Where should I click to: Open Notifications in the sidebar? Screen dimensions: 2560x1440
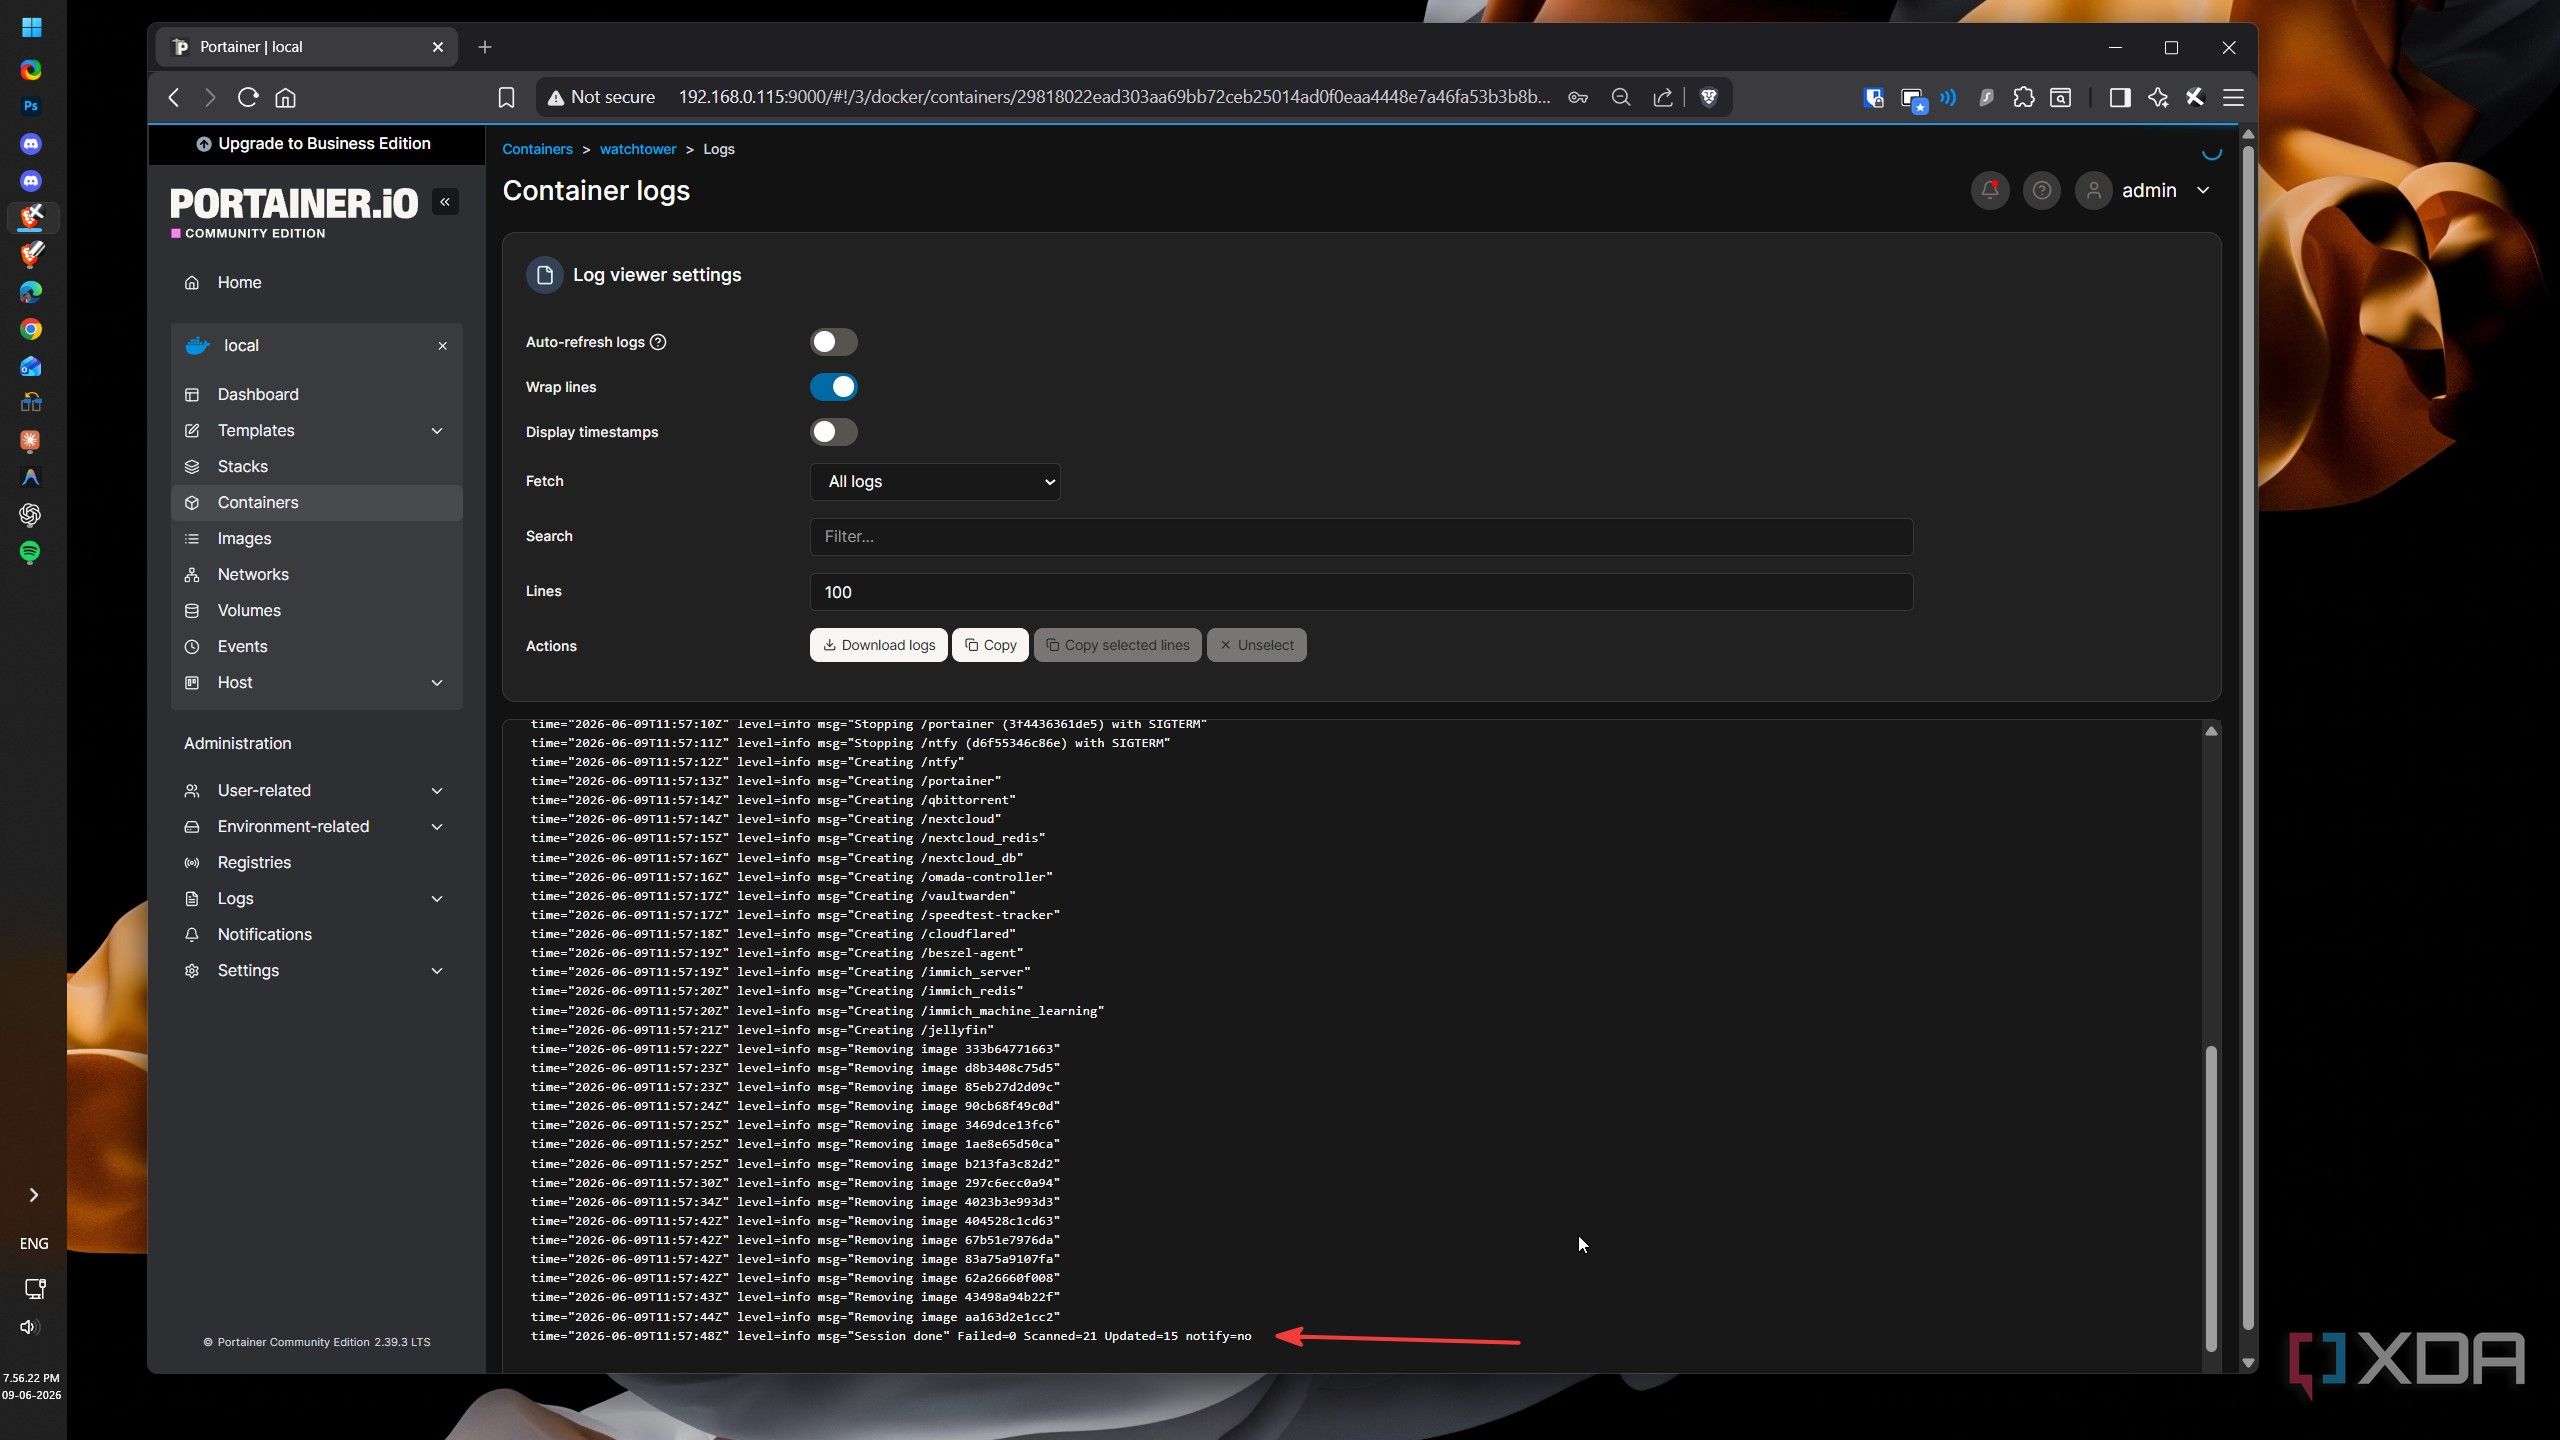316,935
